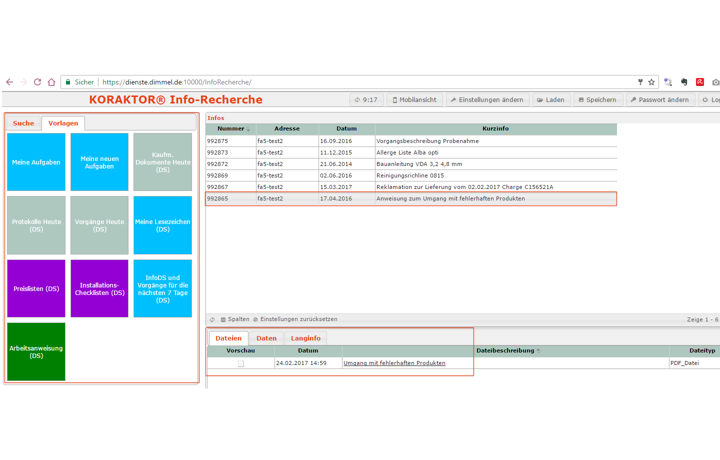Image resolution: width=720 pixels, height=460 pixels.
Task: Bookmark this page with star icon
Action: coord(651,82)
